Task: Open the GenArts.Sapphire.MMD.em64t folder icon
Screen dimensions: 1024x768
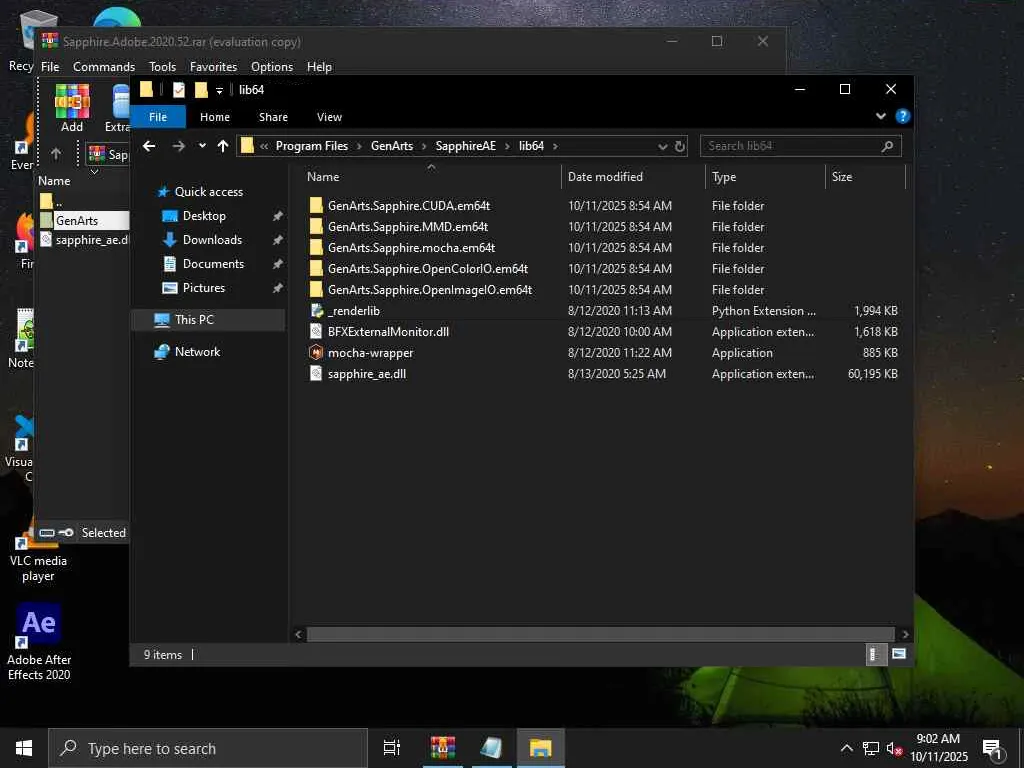Action: click(x=316, y=227)
